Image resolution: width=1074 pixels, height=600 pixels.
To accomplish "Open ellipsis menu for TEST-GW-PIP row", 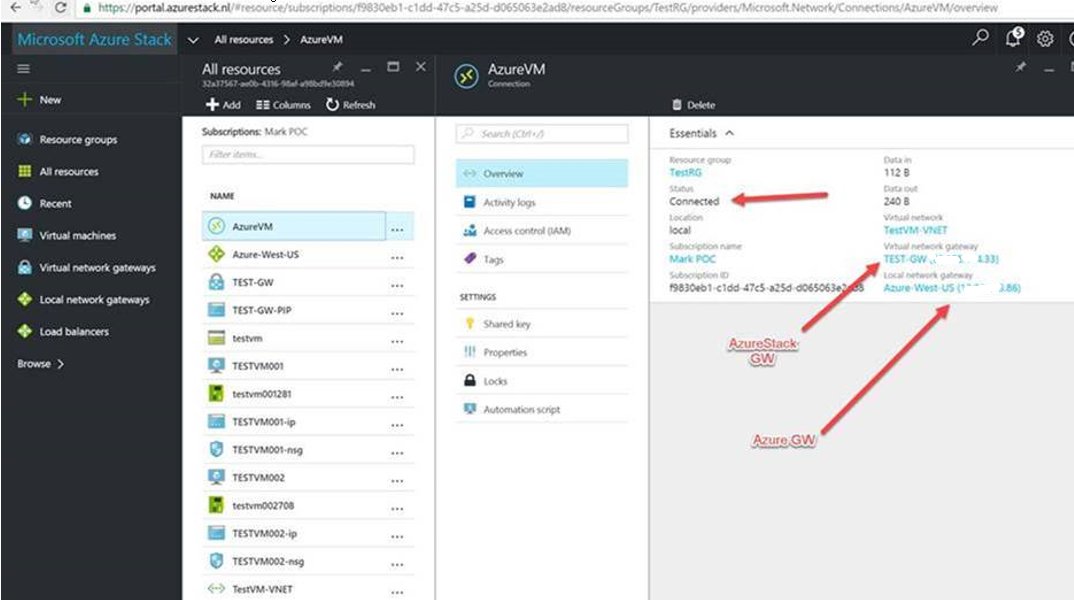I will pyautogui.click(x=397, y=314).
